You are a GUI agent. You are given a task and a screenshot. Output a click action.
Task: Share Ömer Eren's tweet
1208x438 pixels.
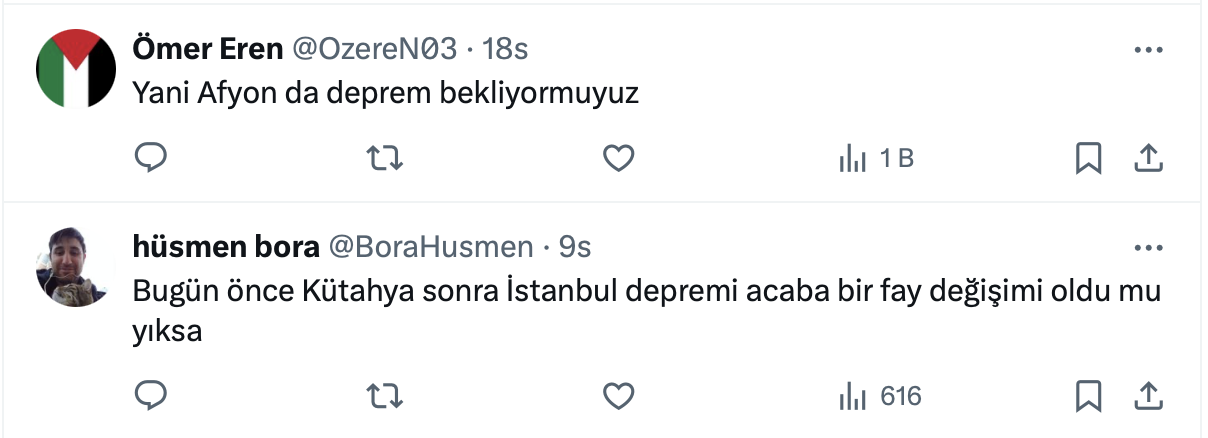click(x=1149, y=158)
